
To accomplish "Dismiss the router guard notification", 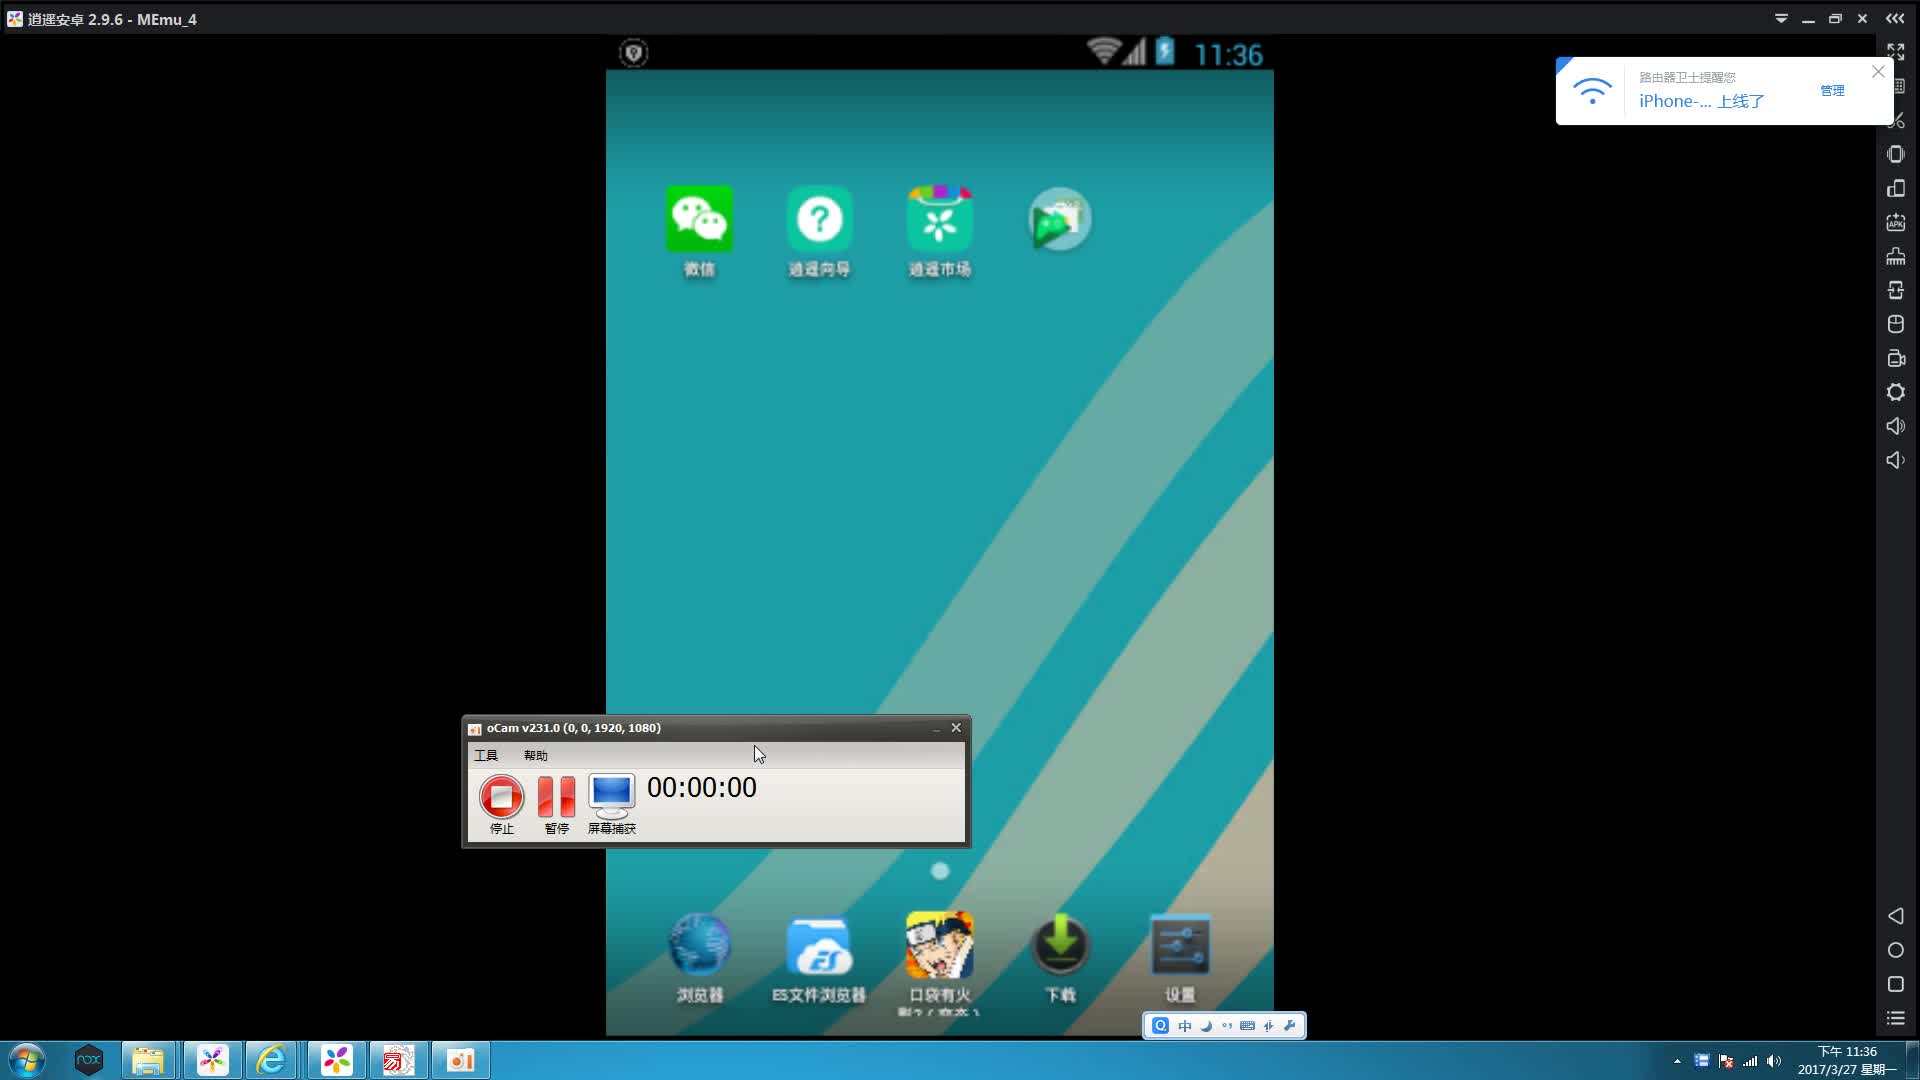I will 1878,72.
